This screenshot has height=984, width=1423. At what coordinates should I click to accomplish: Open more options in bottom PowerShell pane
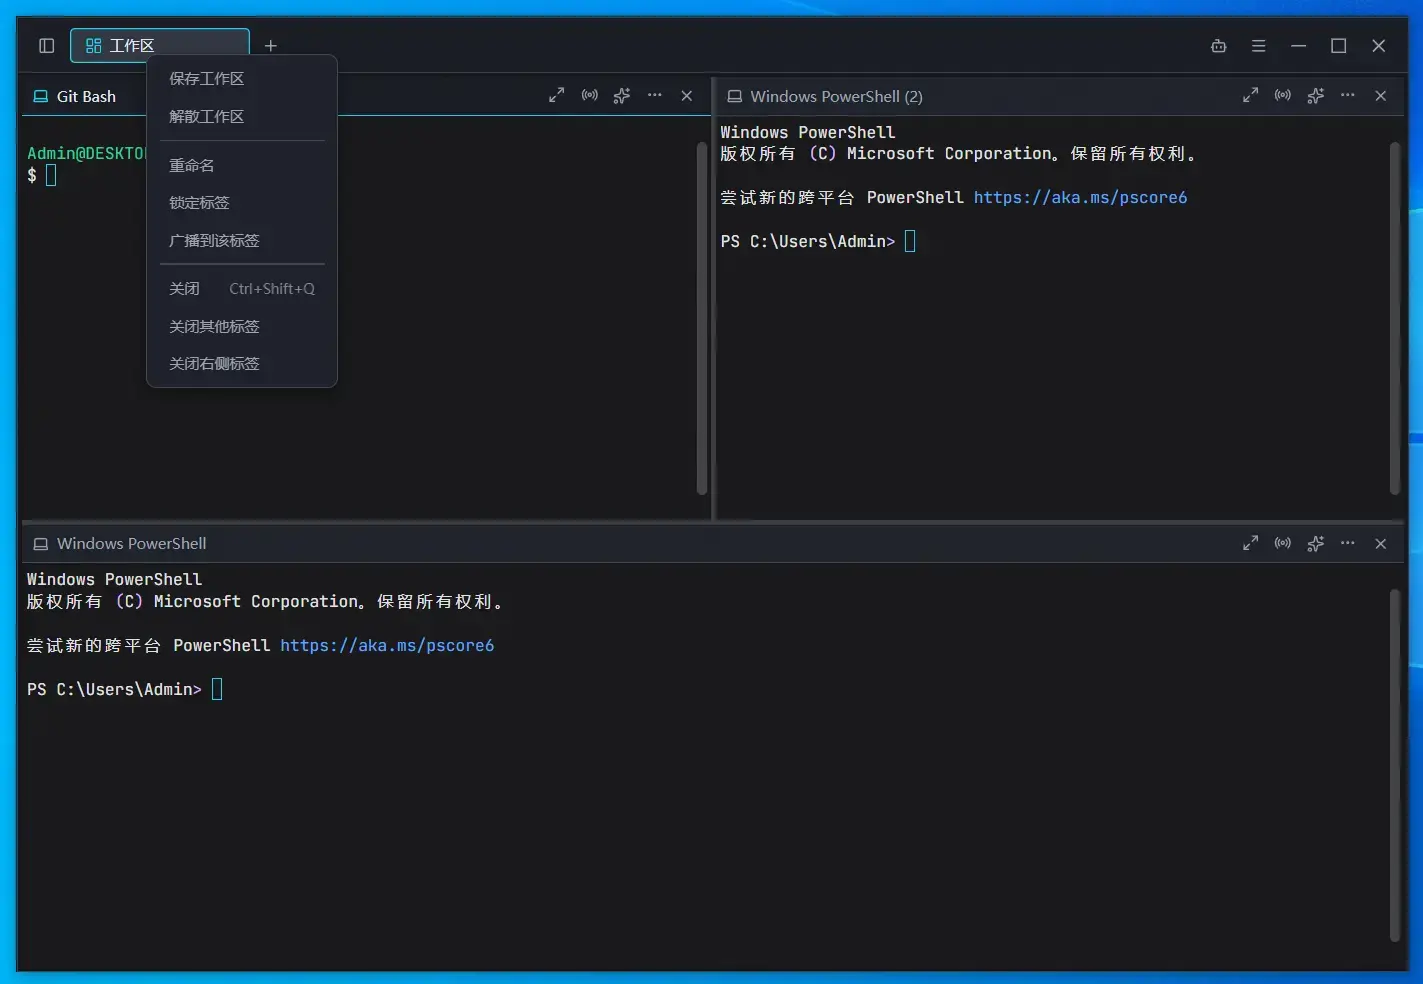tap(1348, 543)
